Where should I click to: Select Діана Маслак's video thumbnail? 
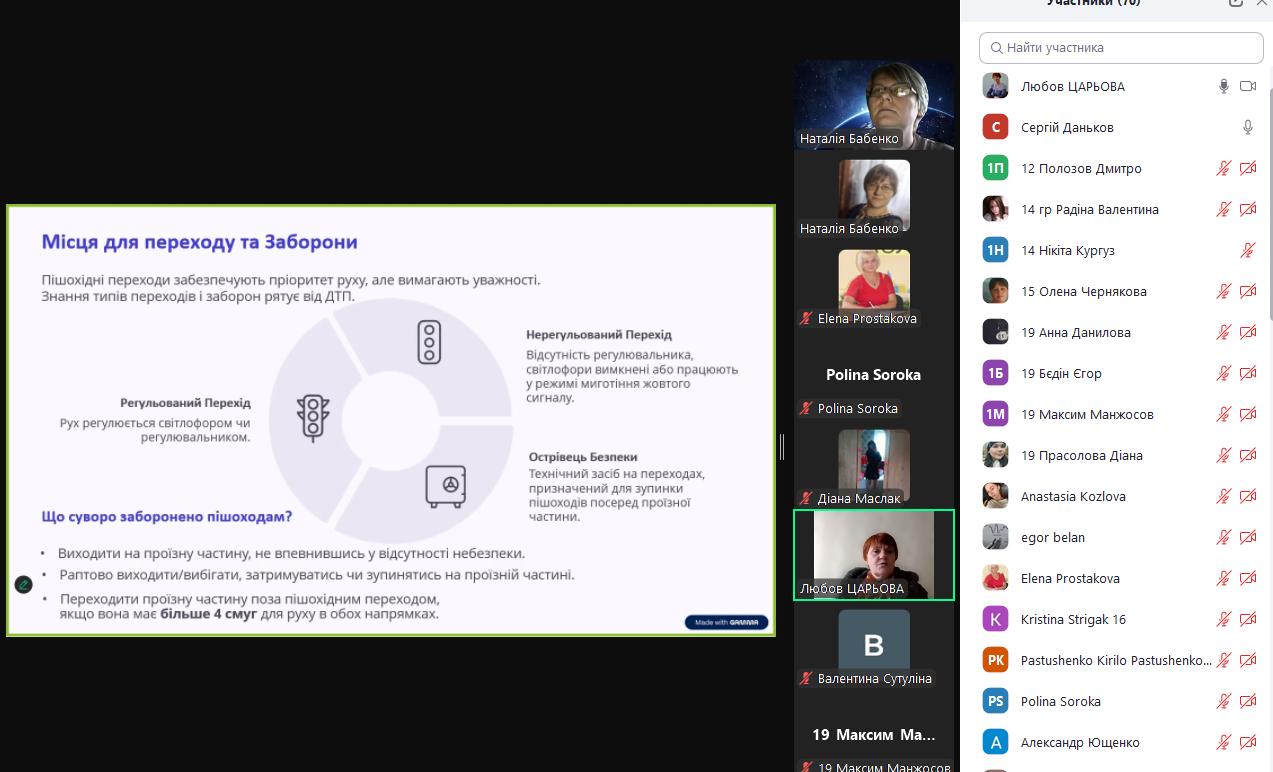873,466
